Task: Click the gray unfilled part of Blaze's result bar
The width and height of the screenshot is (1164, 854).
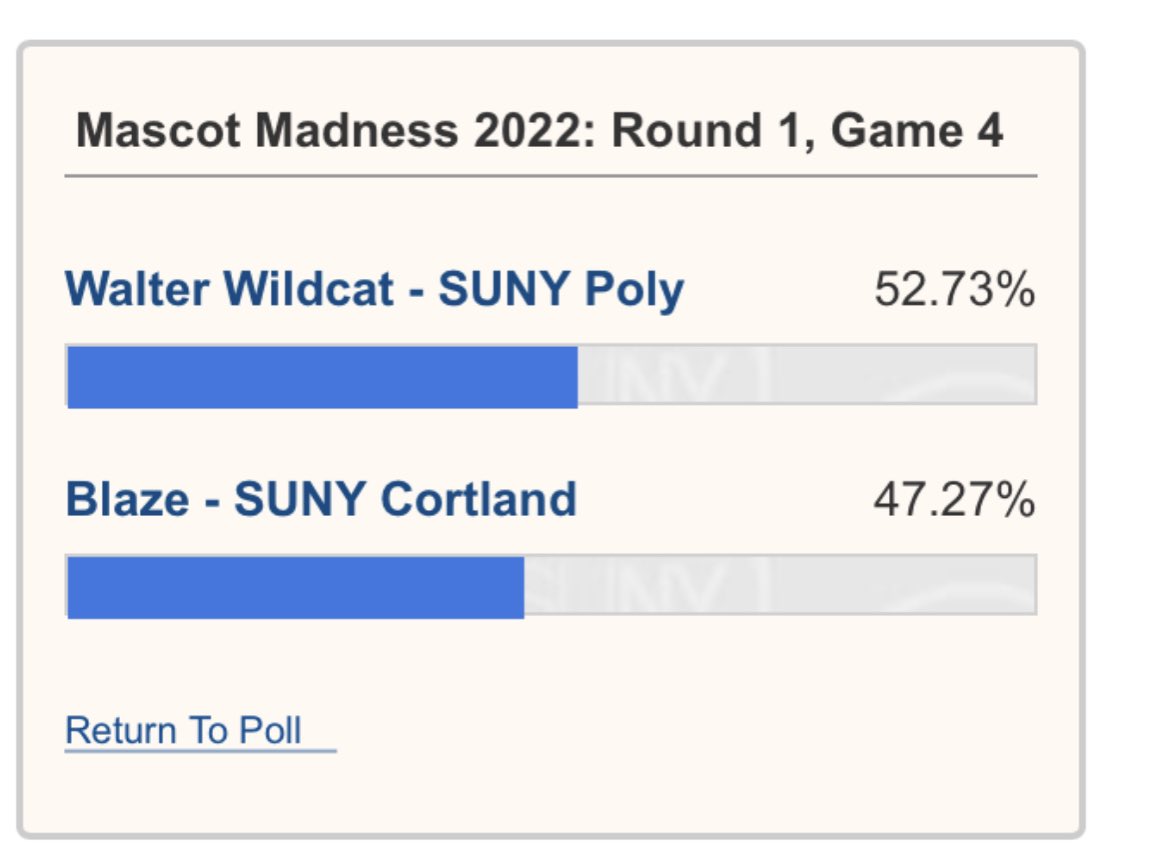Action: (780, 585)
